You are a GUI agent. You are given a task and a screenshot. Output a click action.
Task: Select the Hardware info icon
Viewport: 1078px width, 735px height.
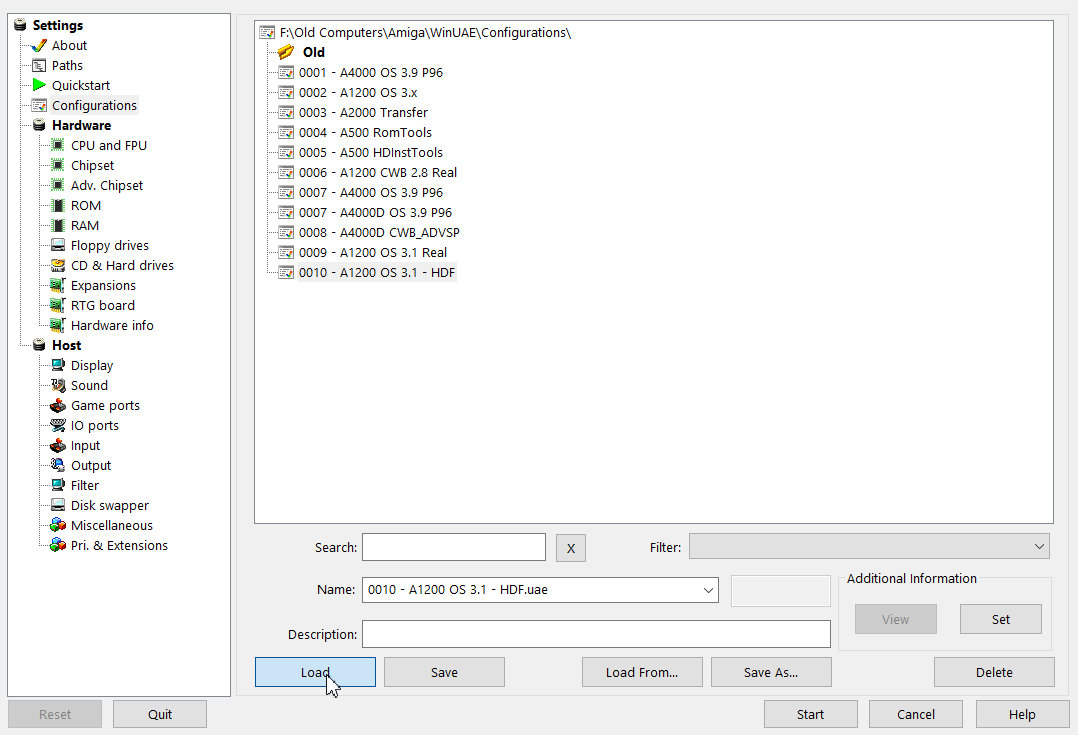click(58, 325)
